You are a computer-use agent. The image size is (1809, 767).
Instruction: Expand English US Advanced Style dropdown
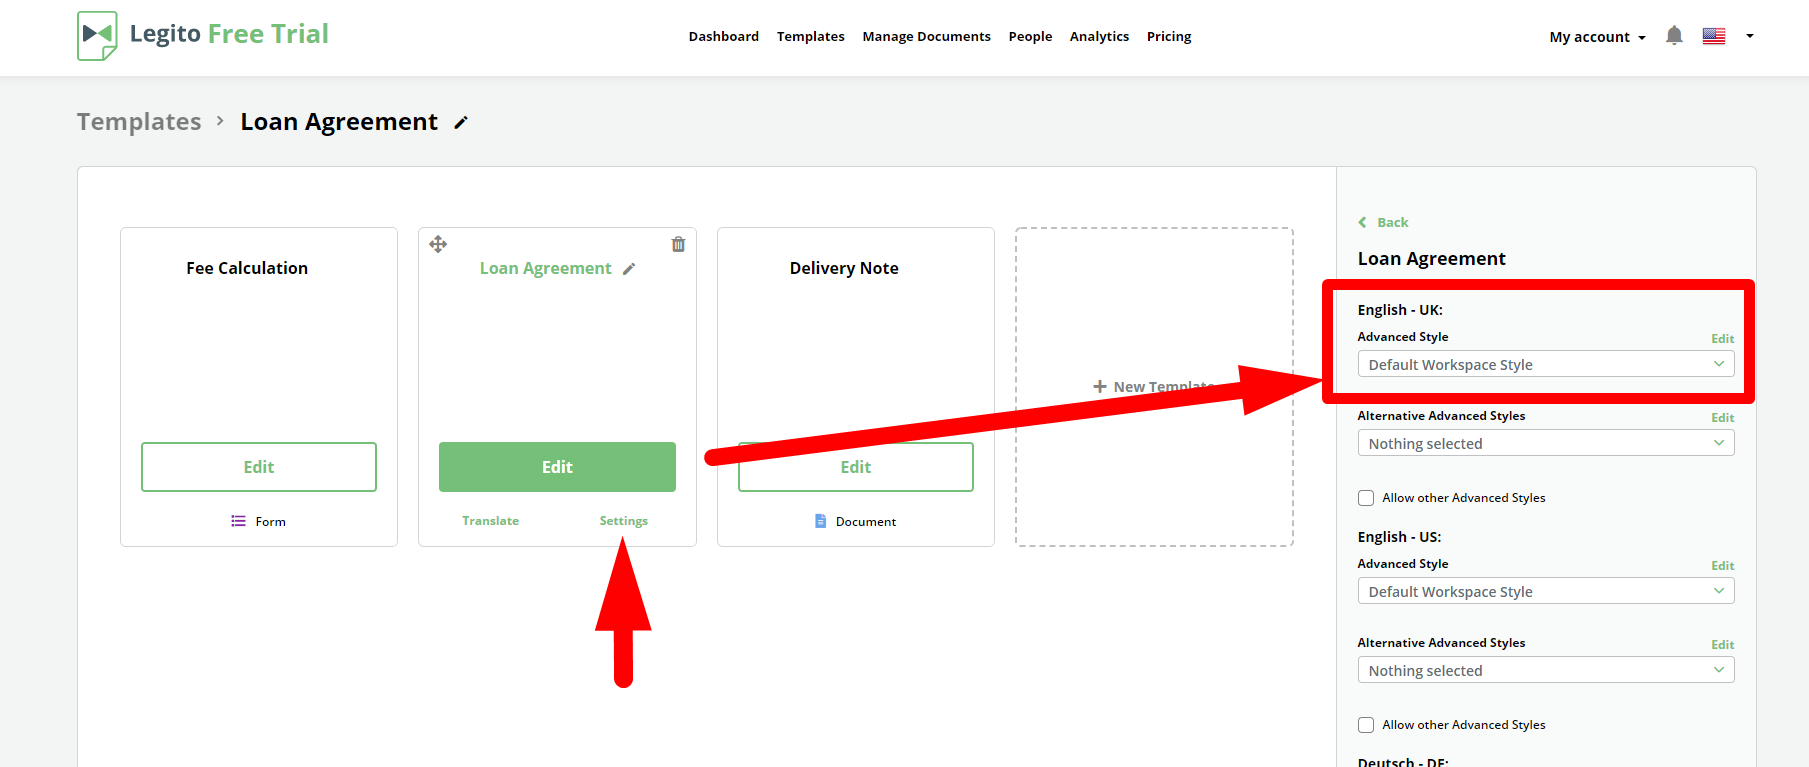(1545, 591)
